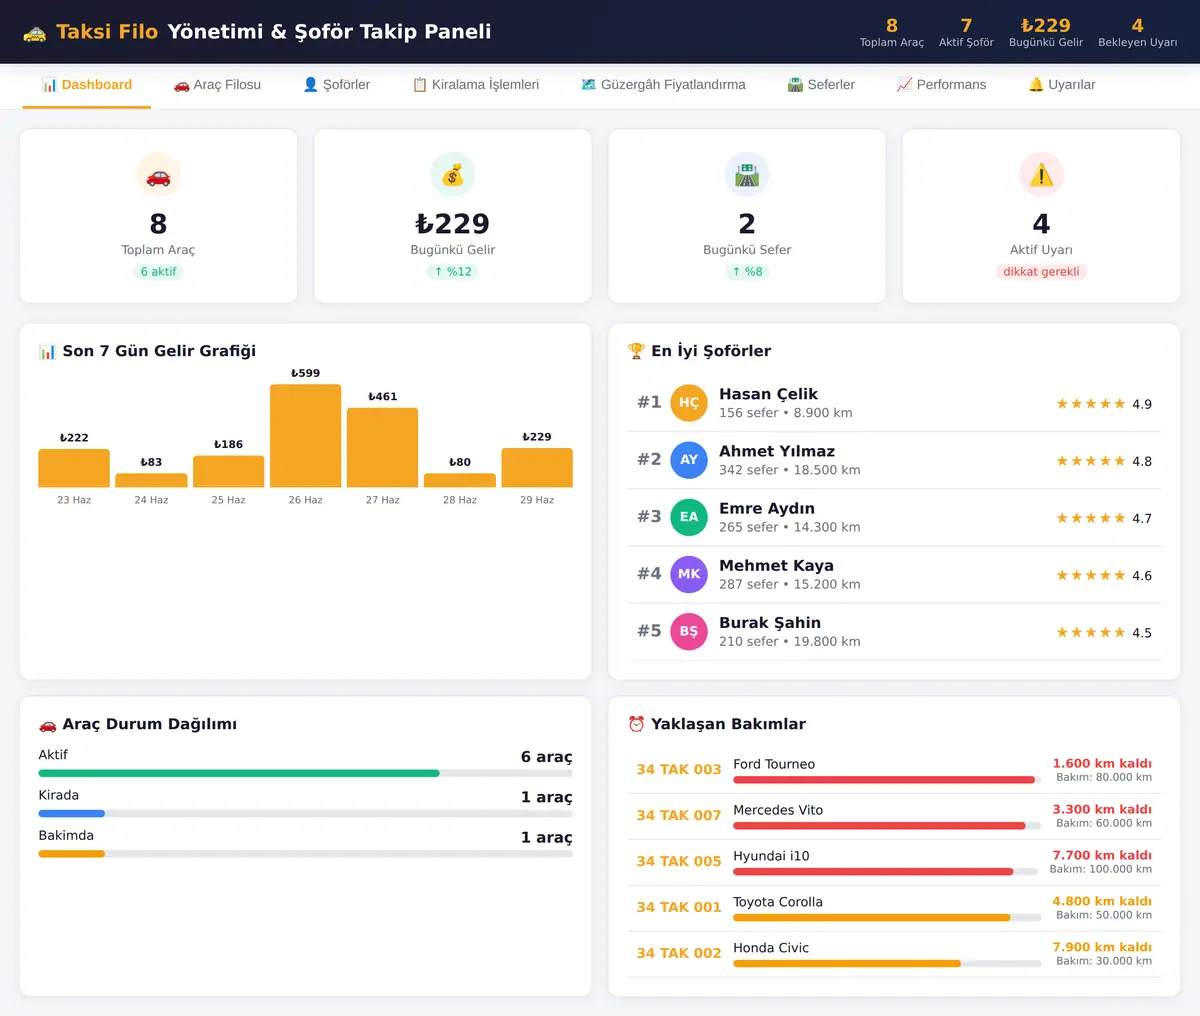This screenshot has width=1200, height=1016.
Task: Click the AY avatar for Ahmet Yılmaz
Action: click(x=689, y=460)
